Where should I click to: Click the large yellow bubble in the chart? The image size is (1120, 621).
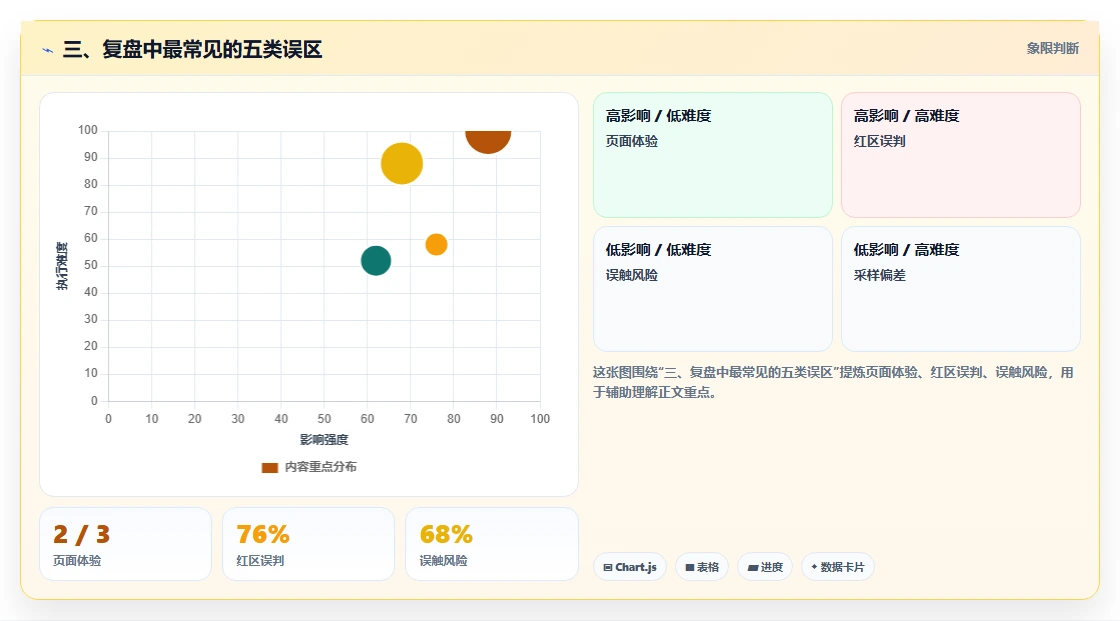point(401,164)
